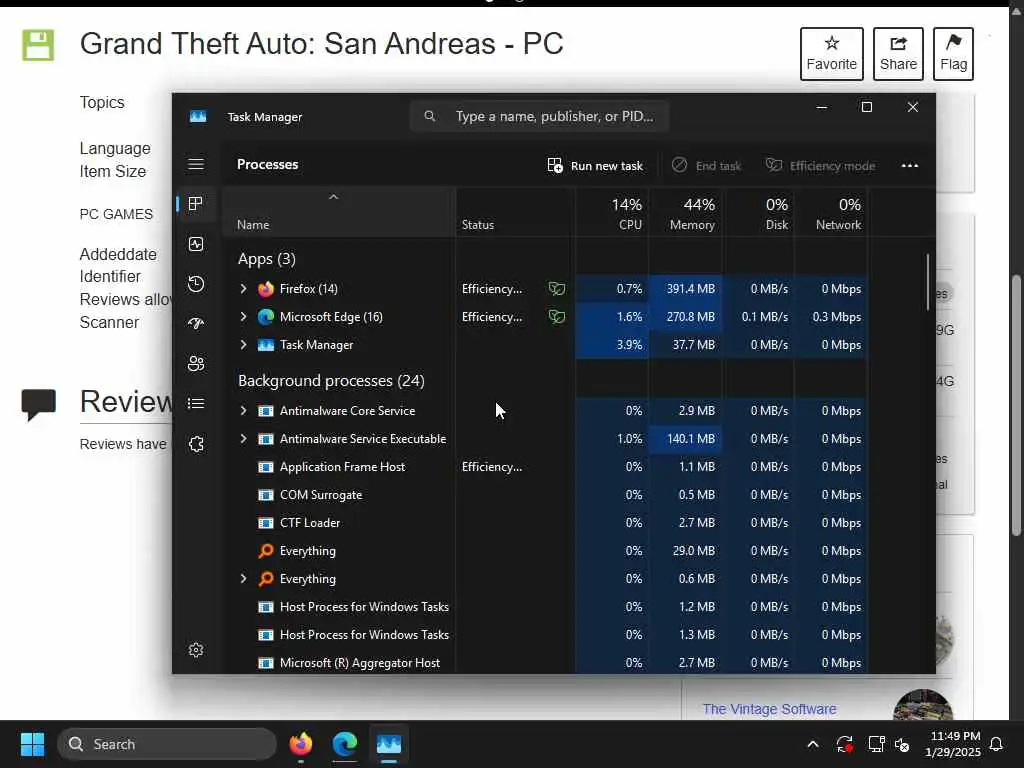The image size is (1024, 768).
Task: Sort processes by Memory column header
Action: point(686,214)
